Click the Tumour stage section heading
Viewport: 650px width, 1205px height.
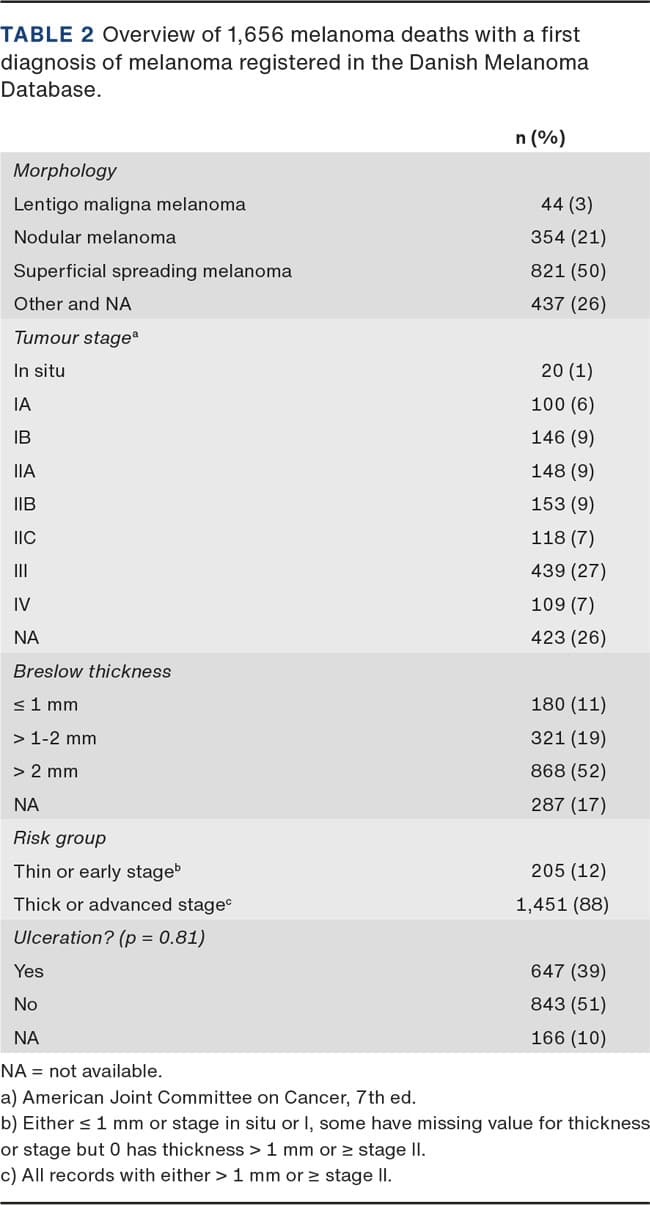[75, 337]
